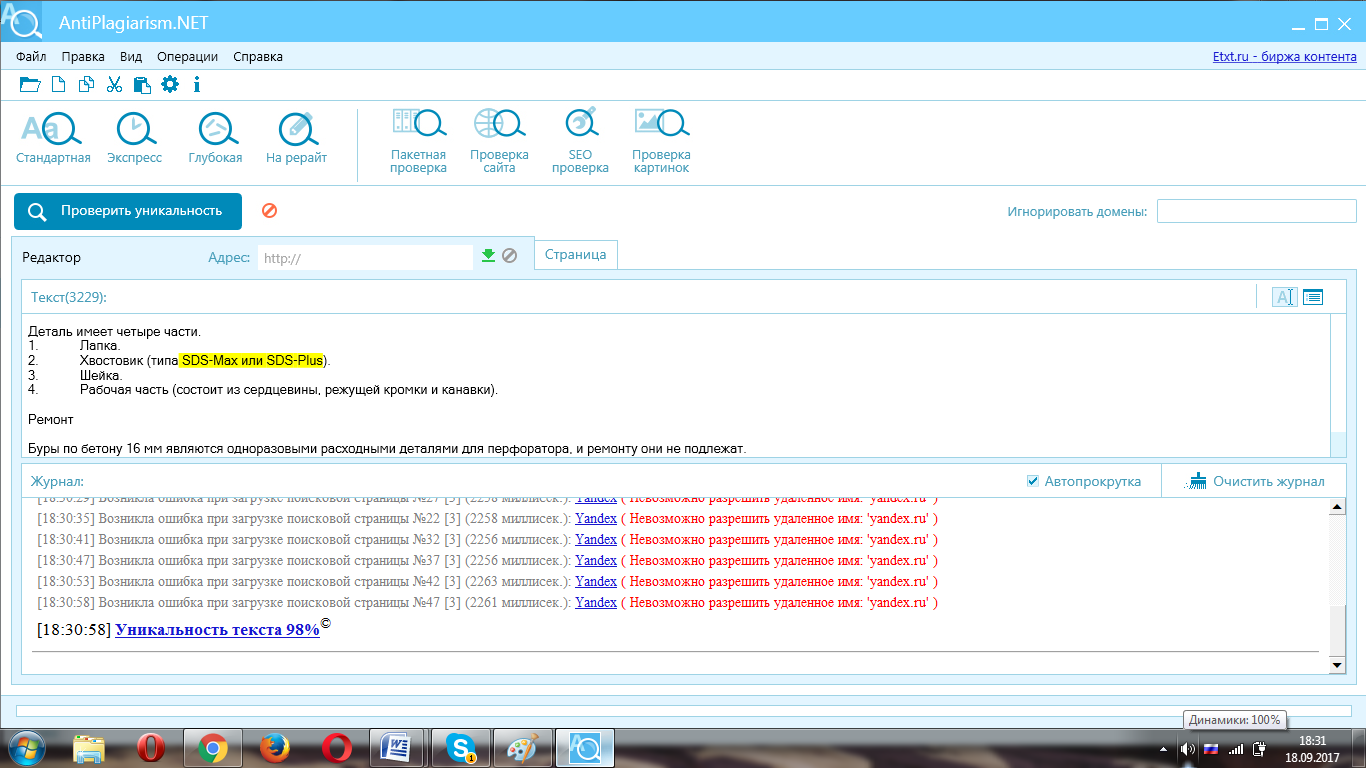Open Проверка картинок tool
Viewport: 1366px width, 768px height.
point(661,142)
